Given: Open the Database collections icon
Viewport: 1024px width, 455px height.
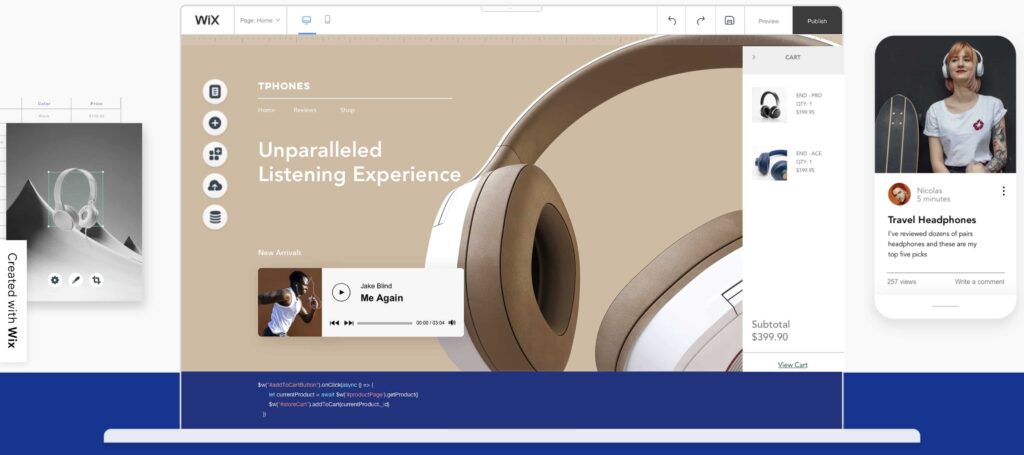Looking at the screenshot, I should [x=215, y=217].
